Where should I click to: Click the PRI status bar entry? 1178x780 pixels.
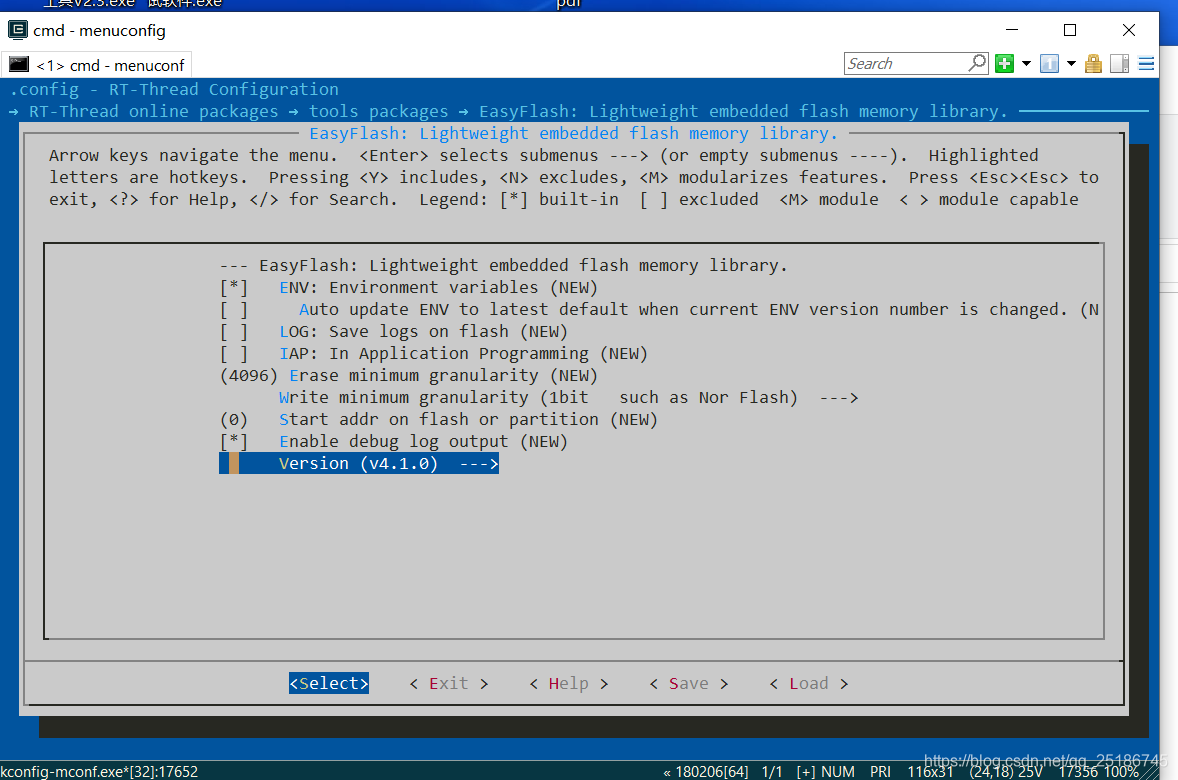tap(880, 772)
